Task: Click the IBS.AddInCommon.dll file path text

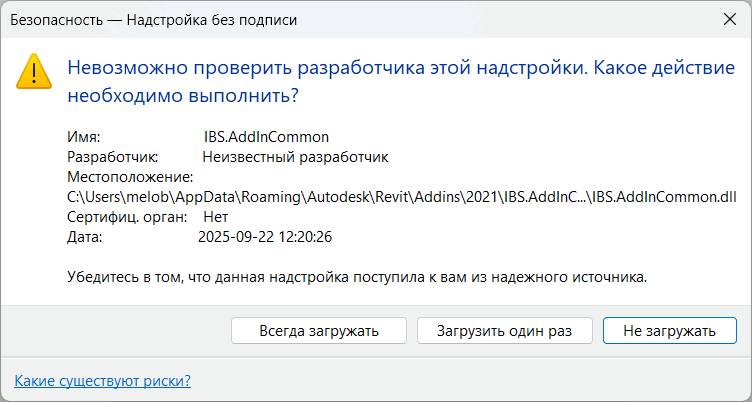Action: [402, 197]
